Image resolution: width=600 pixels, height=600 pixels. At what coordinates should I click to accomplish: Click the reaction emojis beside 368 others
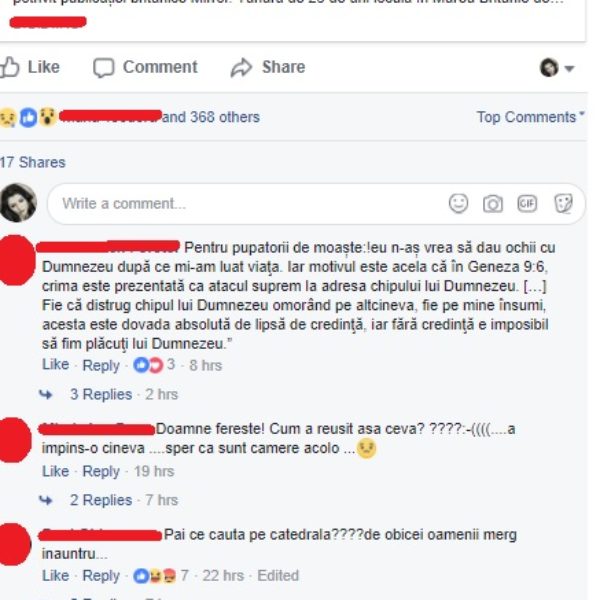(28, 117)
